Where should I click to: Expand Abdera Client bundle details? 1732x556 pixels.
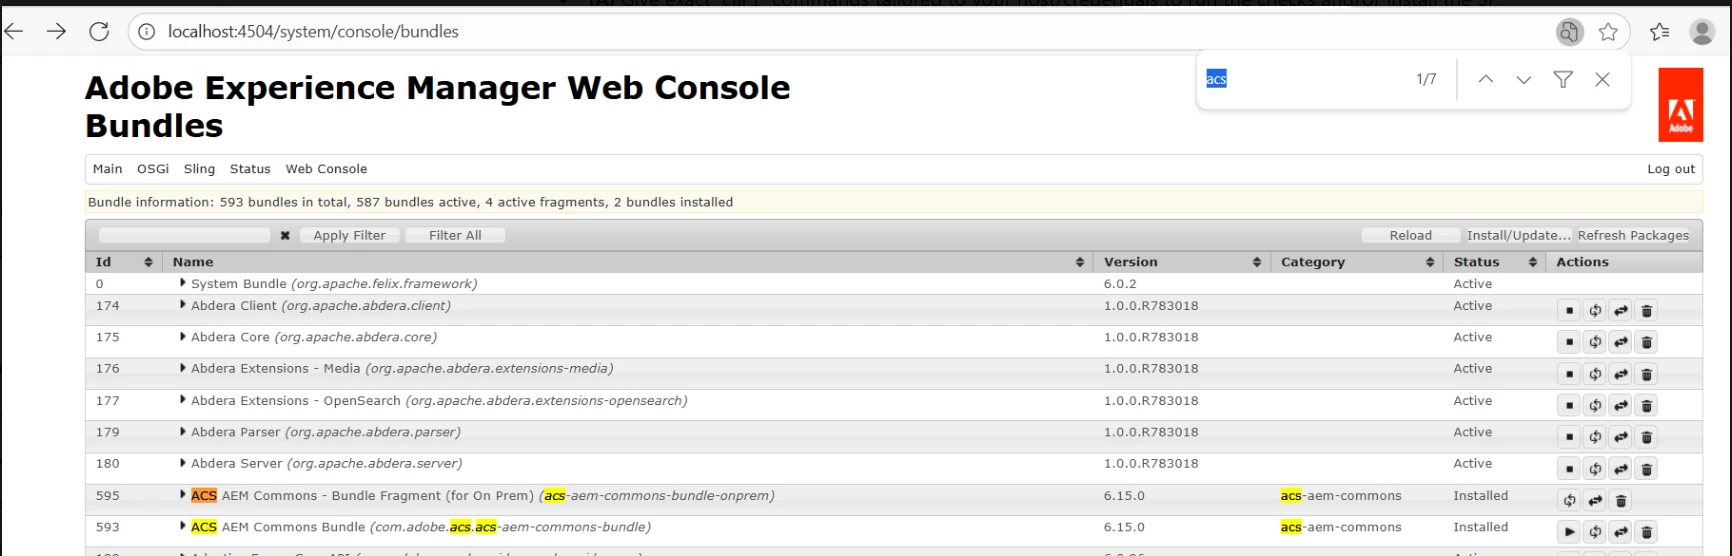point(183,305)
